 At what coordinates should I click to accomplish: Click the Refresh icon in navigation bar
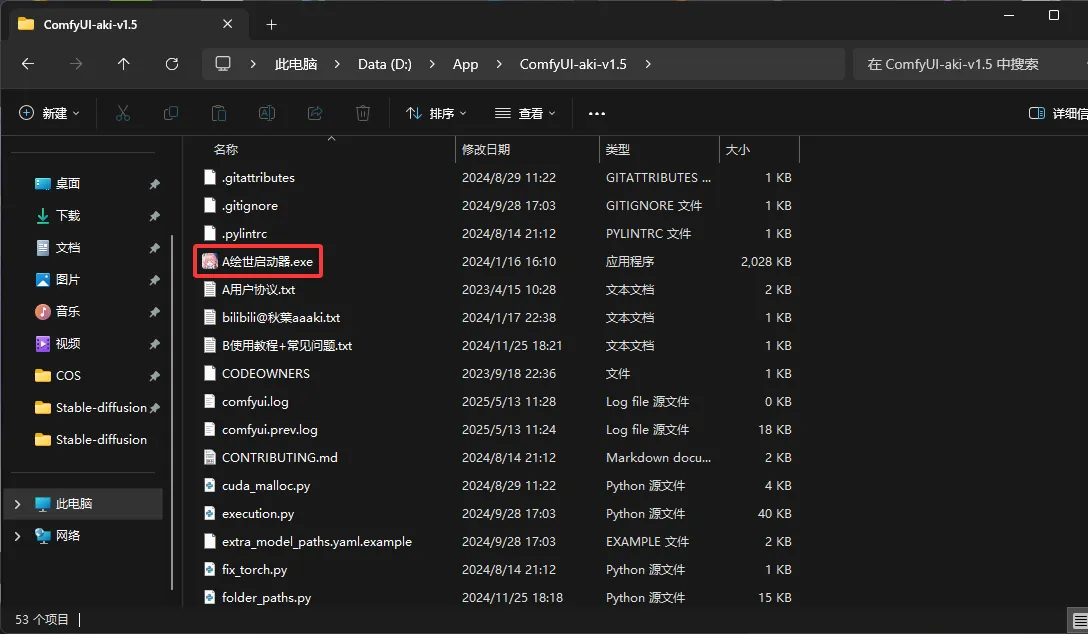[172, 64]
